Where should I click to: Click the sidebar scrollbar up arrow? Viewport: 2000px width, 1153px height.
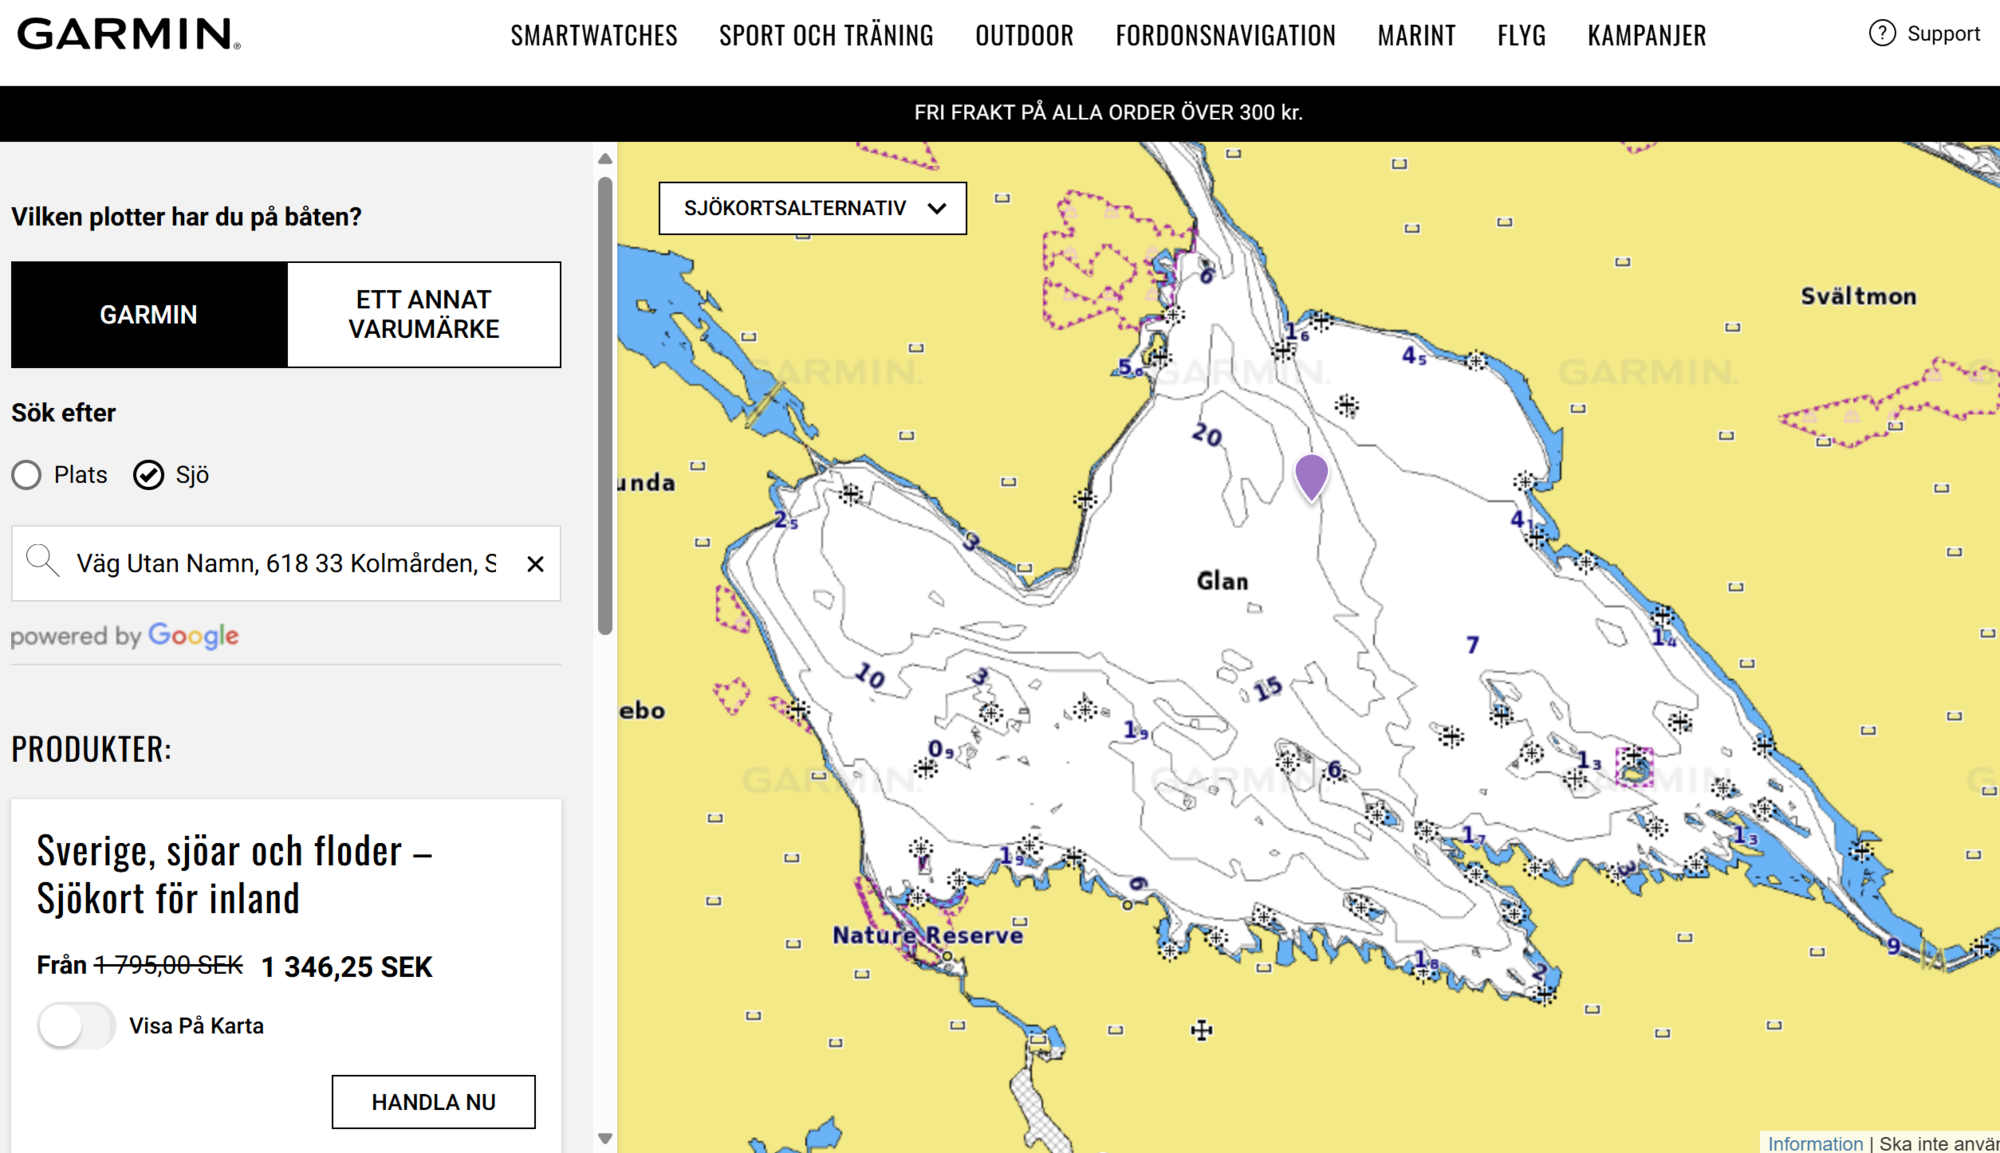(x=605, y=159)
